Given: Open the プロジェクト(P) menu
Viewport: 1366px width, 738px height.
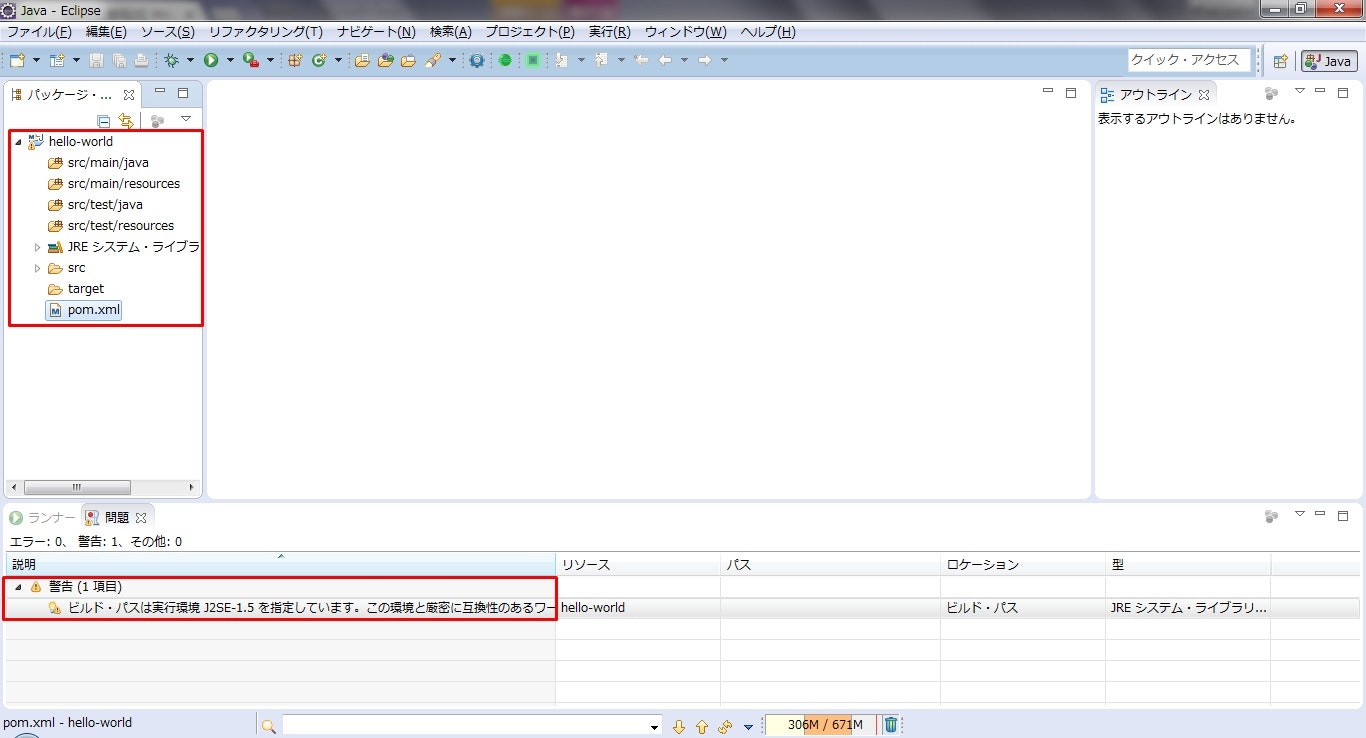Looking at the screenshot, I should (530, 32).
